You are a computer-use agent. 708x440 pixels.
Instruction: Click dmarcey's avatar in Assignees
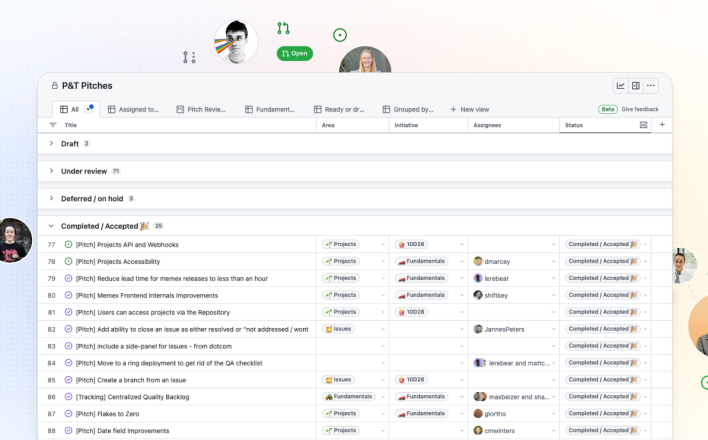[478, 261]
